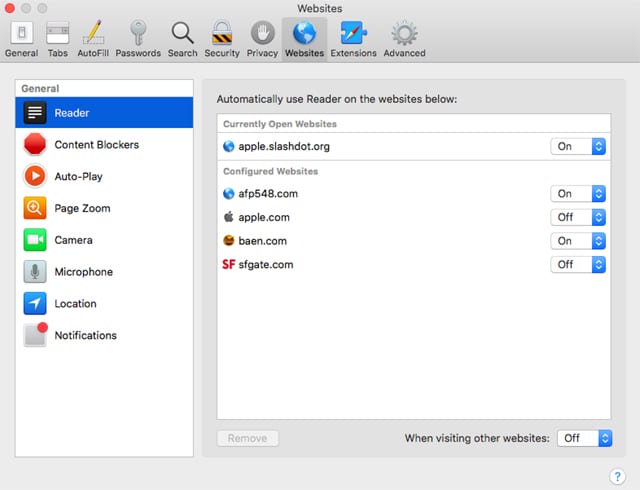The height and width of the screenshot is (490, 640).
Task: Open the Extensions preferences pane
Action: (353, 39)
